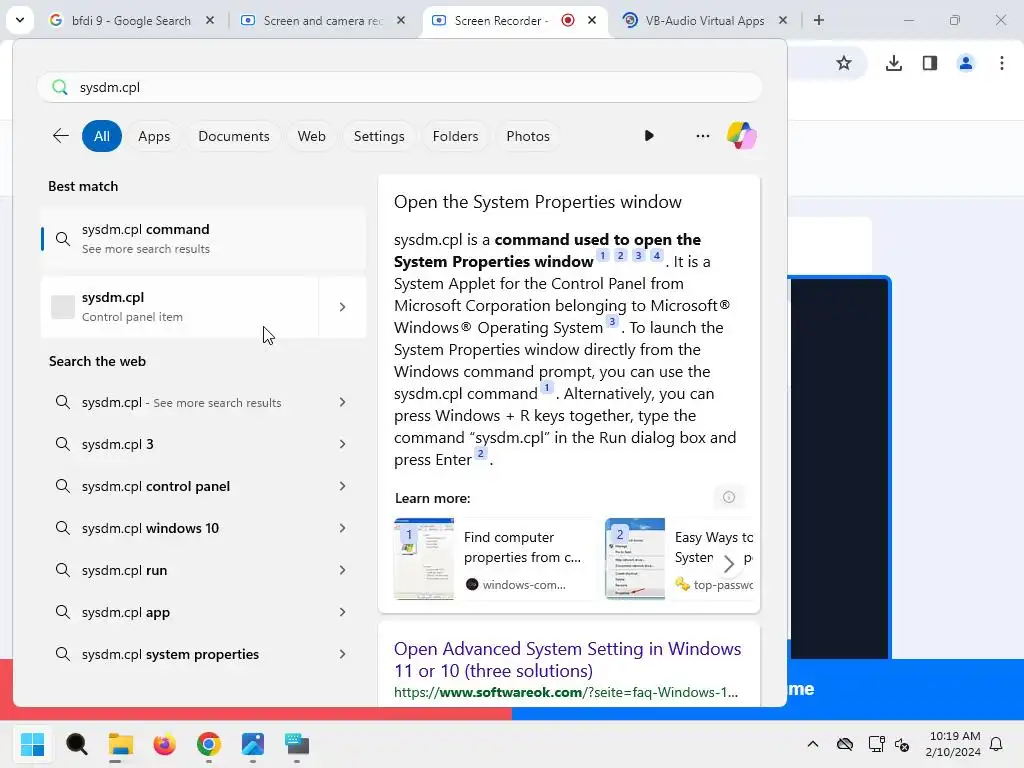Bookmark this page with star icon
Viewport: 1024px width, 768px height.
pos(844,63)
